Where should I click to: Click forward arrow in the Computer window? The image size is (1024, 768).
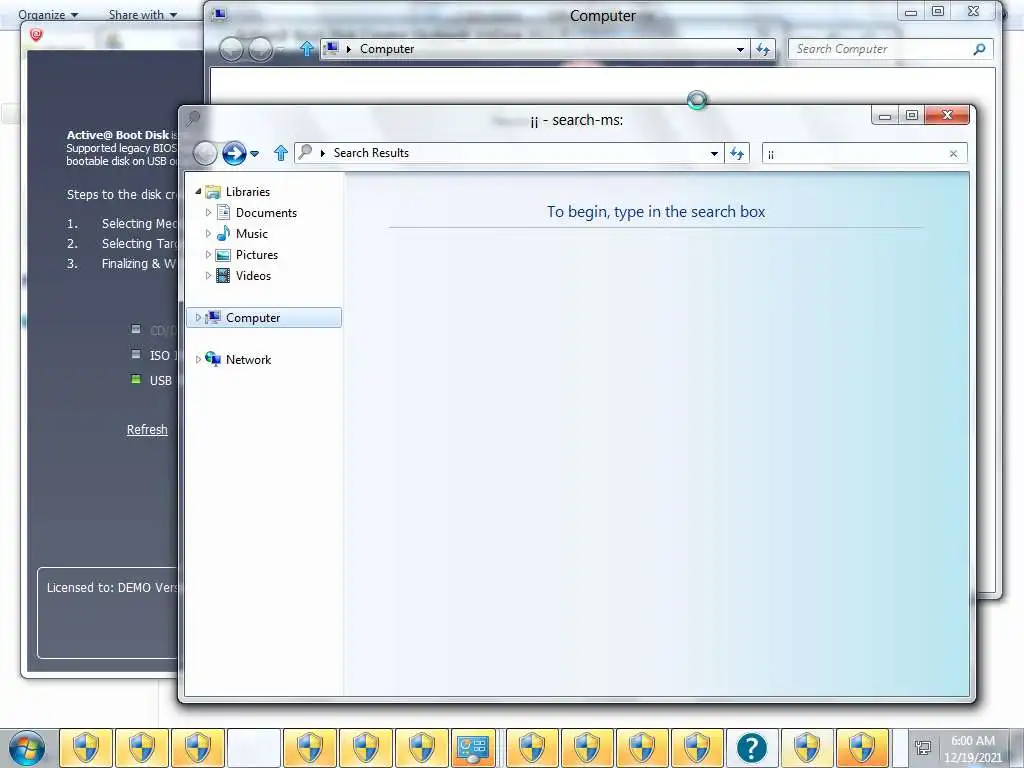coord(261,49)
